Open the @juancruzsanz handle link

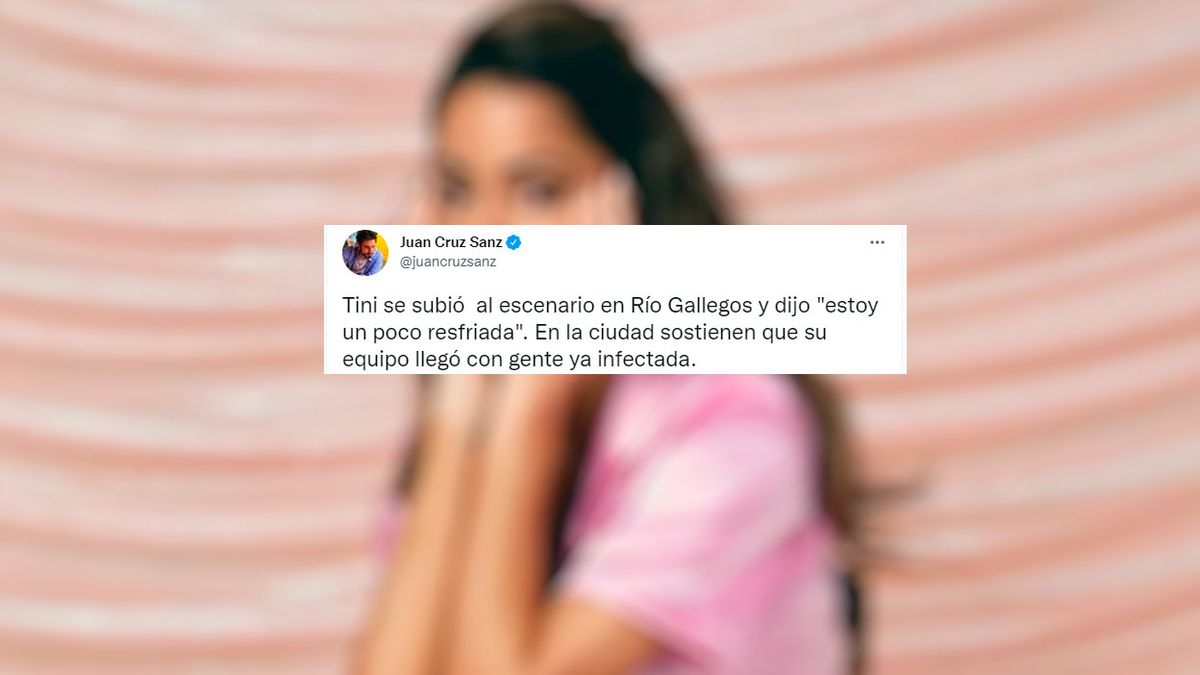point(447,262)
